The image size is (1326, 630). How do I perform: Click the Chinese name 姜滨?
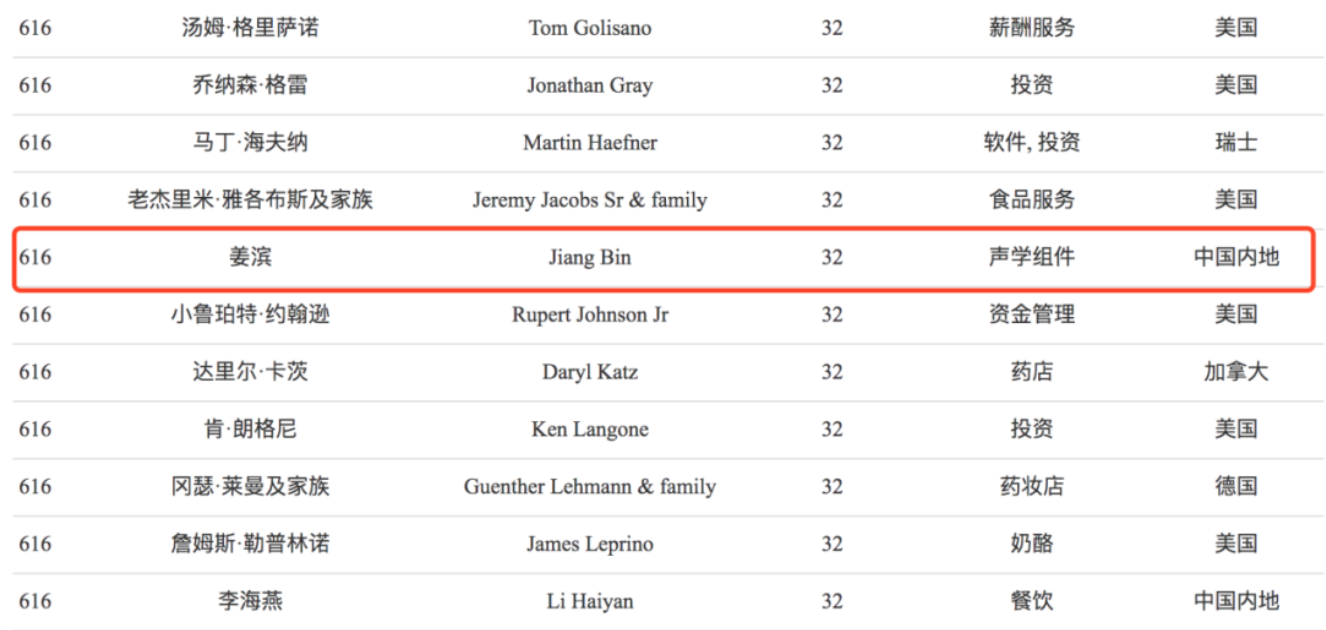tap(250, 257)
